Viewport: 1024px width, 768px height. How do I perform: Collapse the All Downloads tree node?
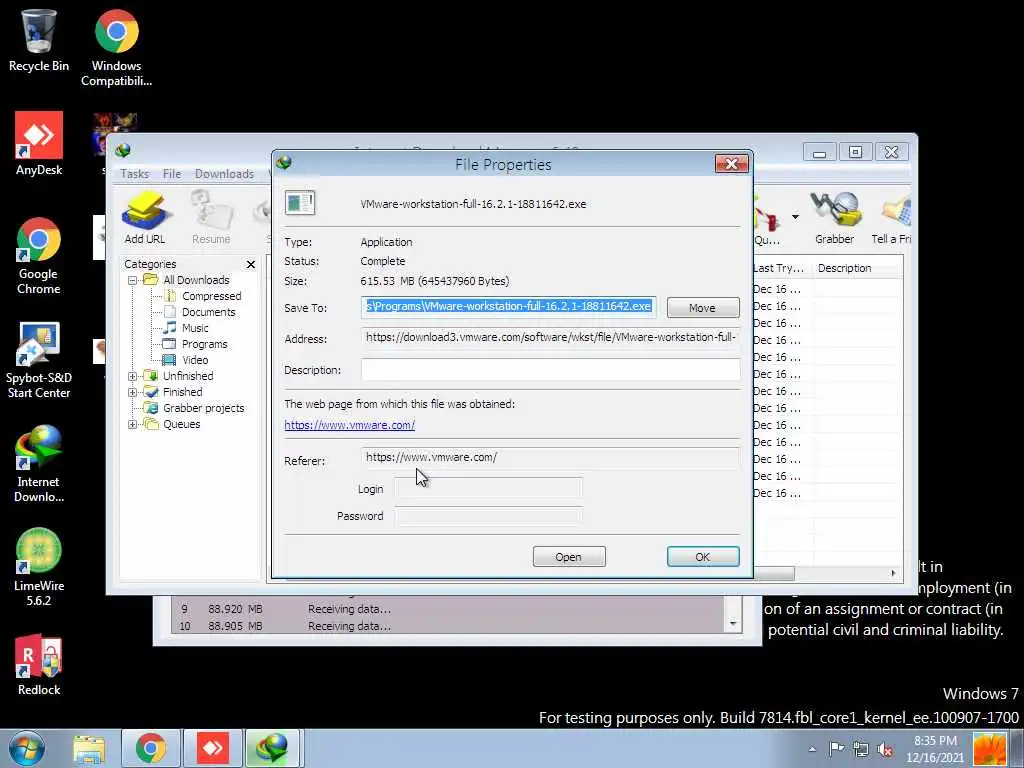click(x=133, y=280)
